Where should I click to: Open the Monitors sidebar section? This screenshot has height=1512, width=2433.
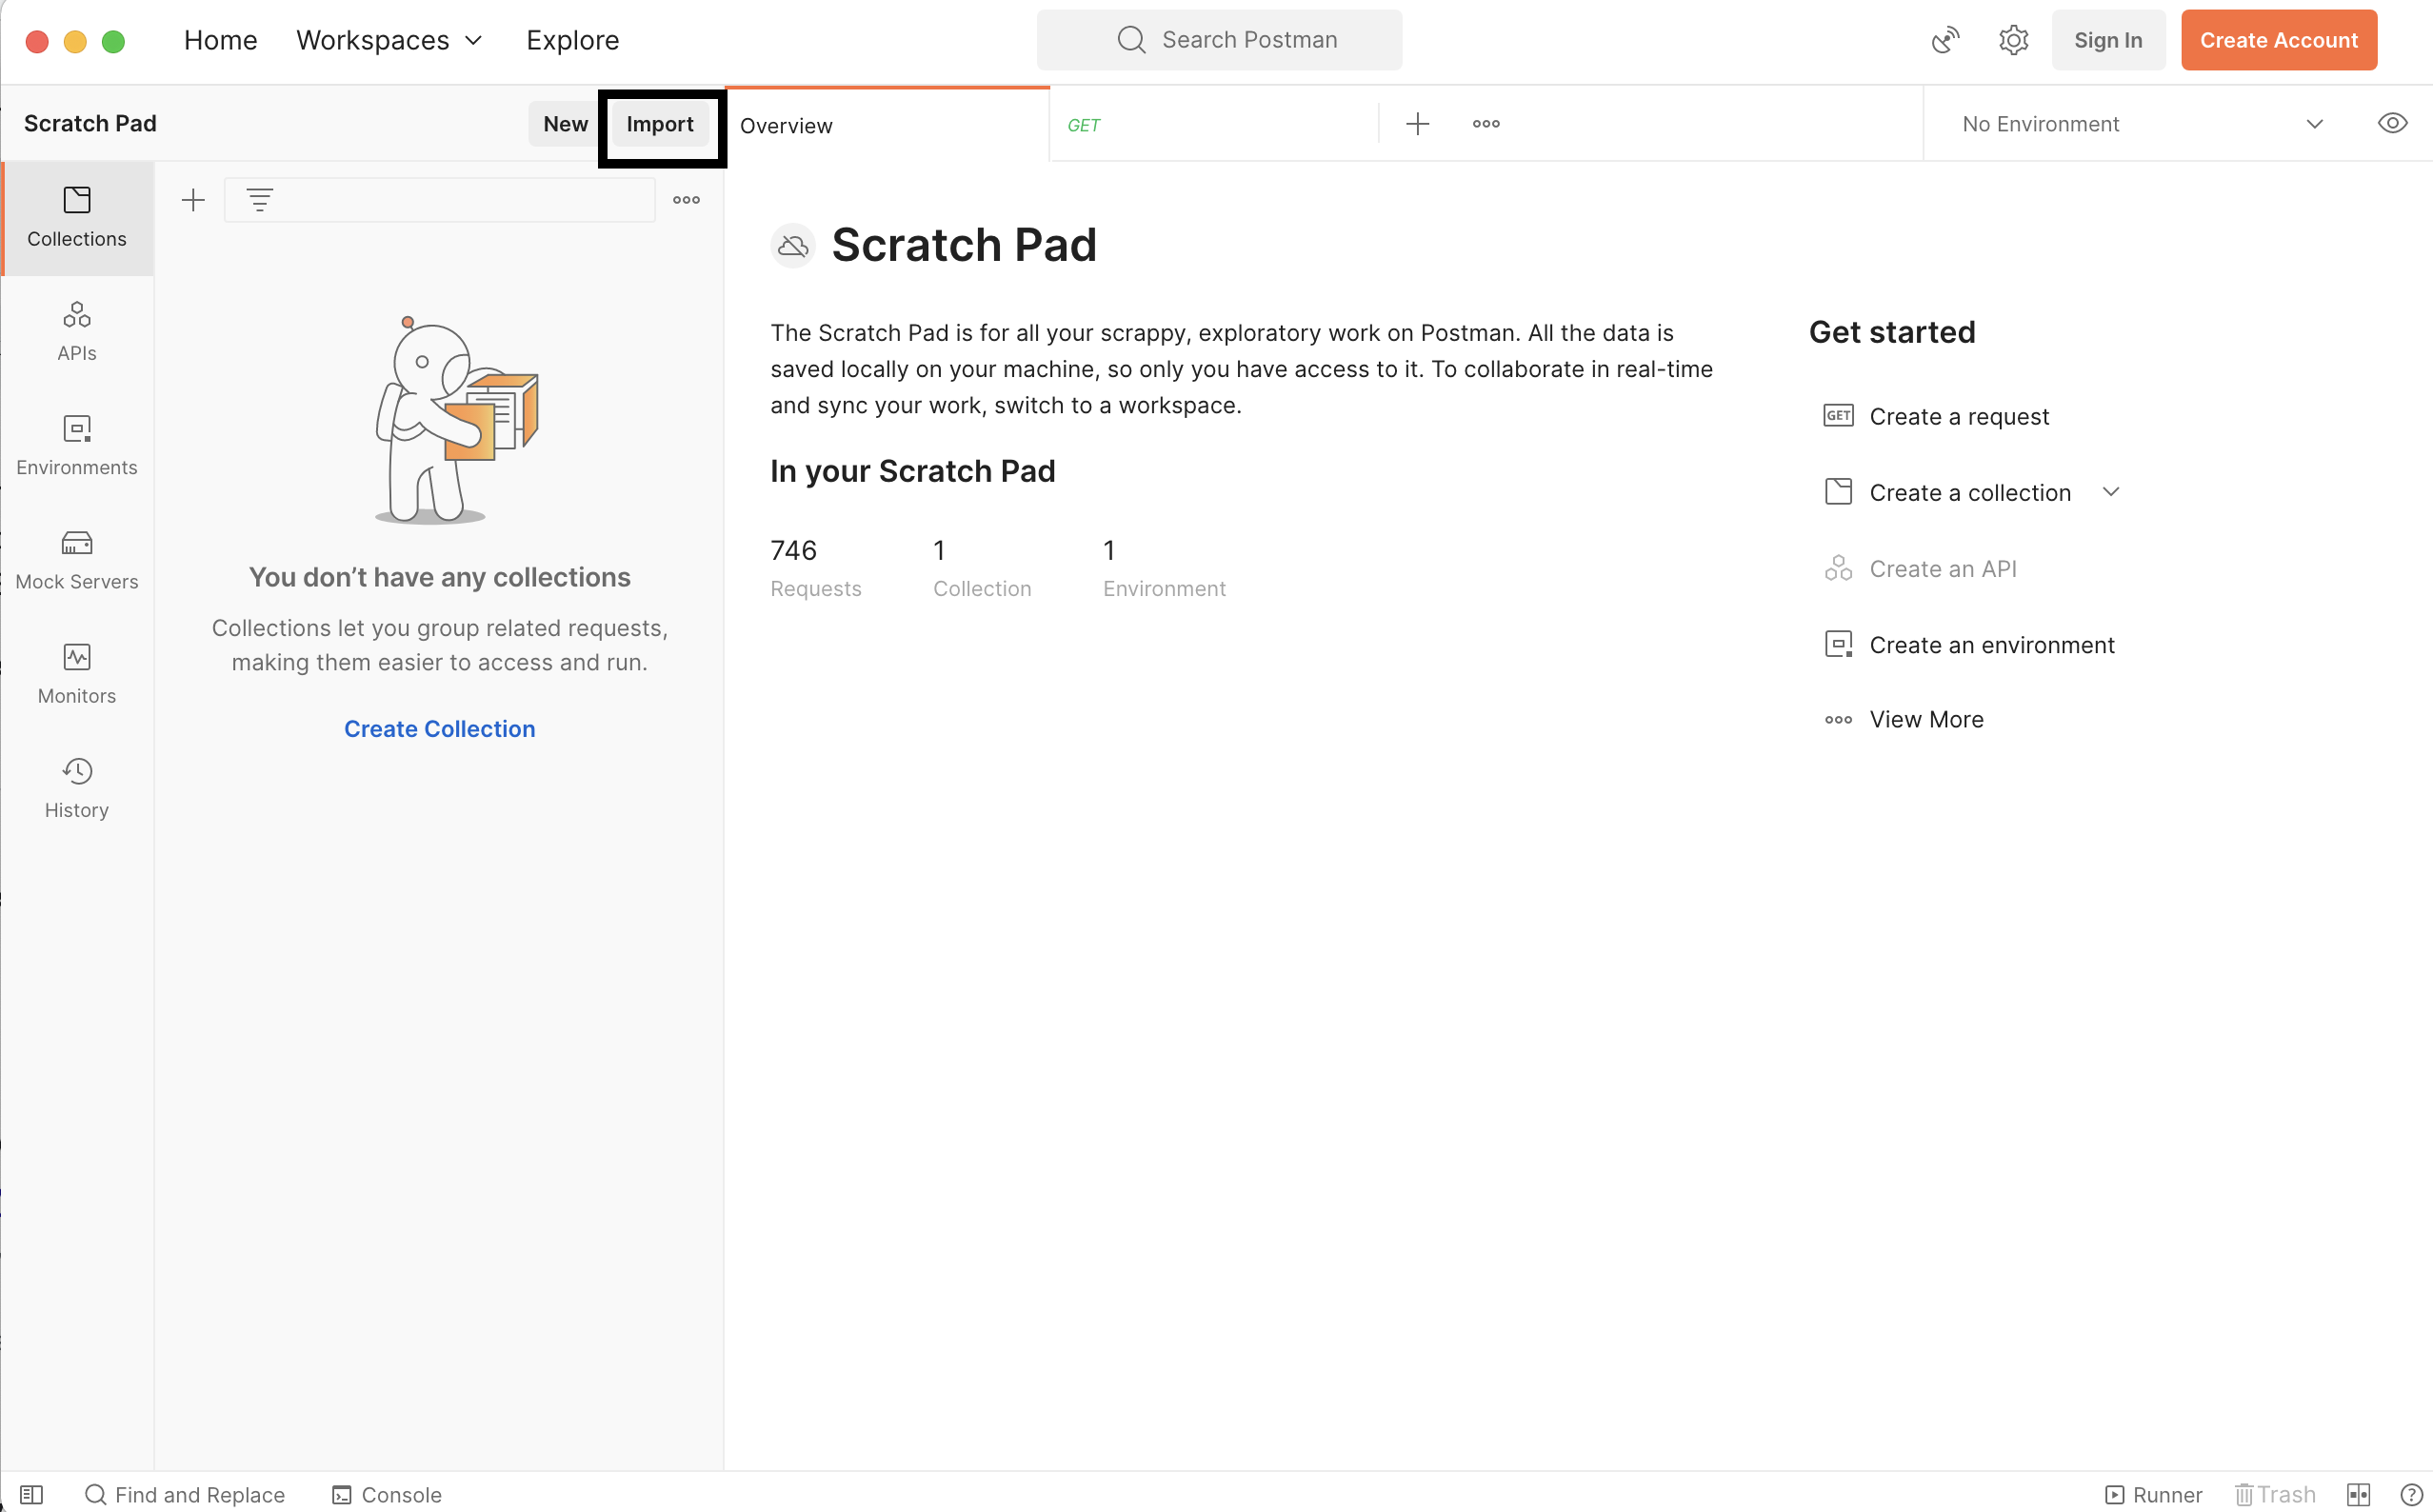point(77,673)
